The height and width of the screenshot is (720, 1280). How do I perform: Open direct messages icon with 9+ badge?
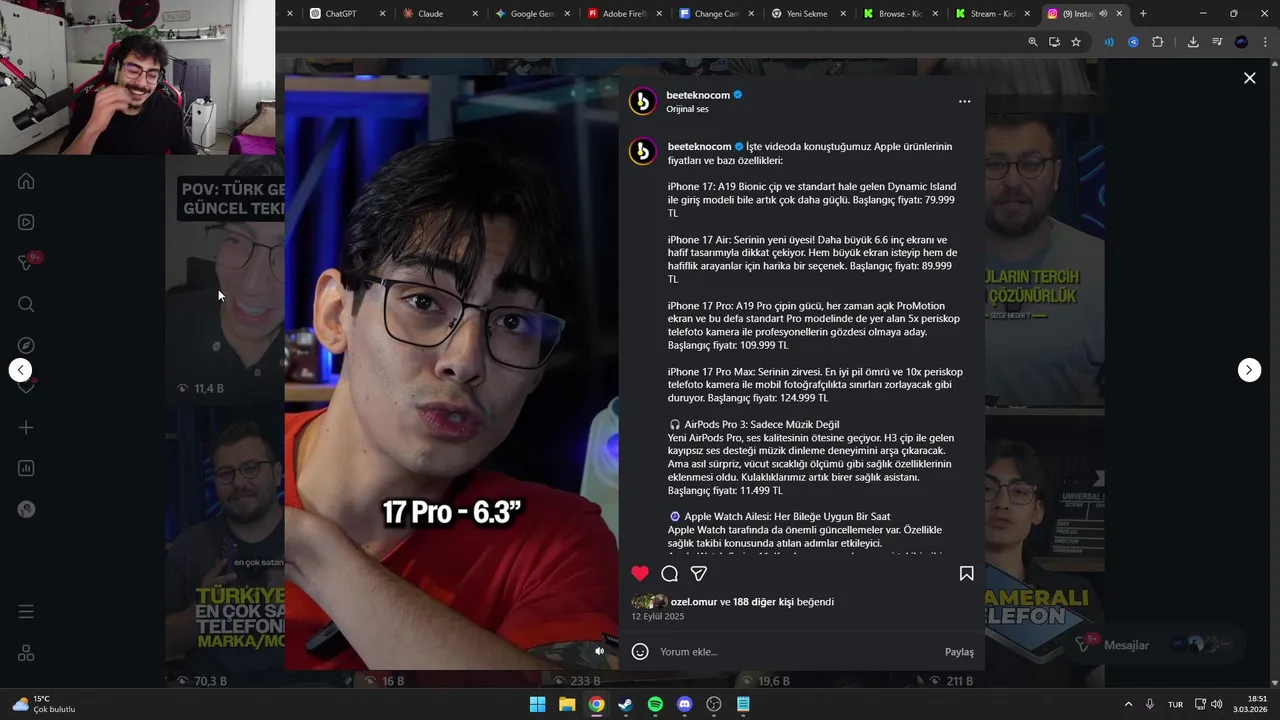tap(27, 263)
